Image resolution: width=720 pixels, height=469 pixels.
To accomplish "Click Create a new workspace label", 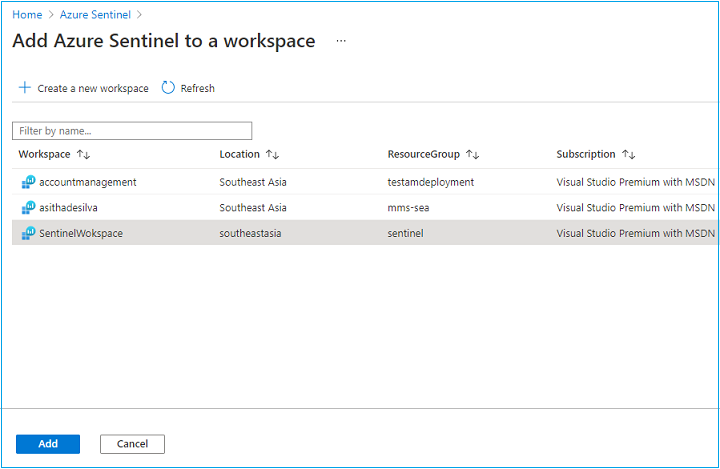I will (93, 88).
